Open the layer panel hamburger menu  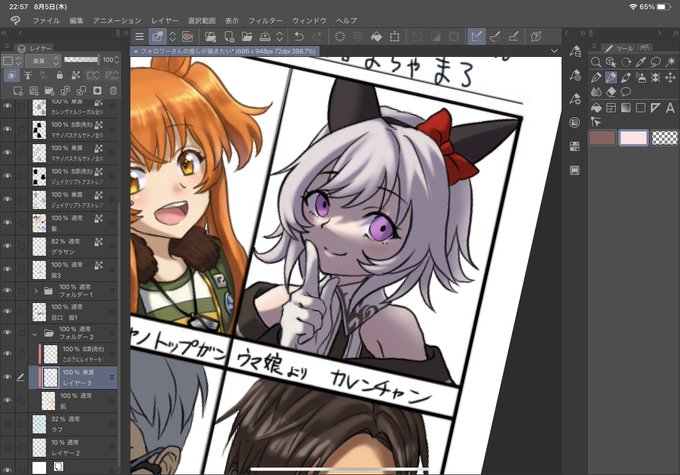pyautogui.click(x=7, y=46)
